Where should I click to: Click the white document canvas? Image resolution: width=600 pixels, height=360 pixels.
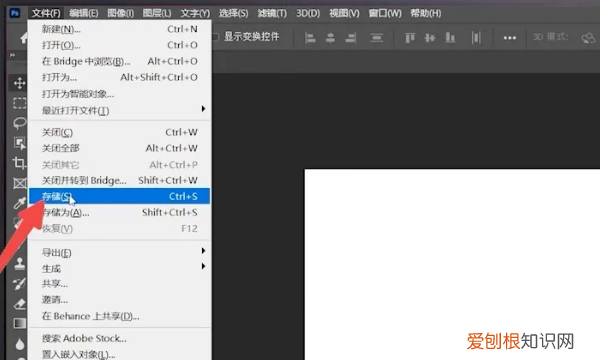point(452,264)
